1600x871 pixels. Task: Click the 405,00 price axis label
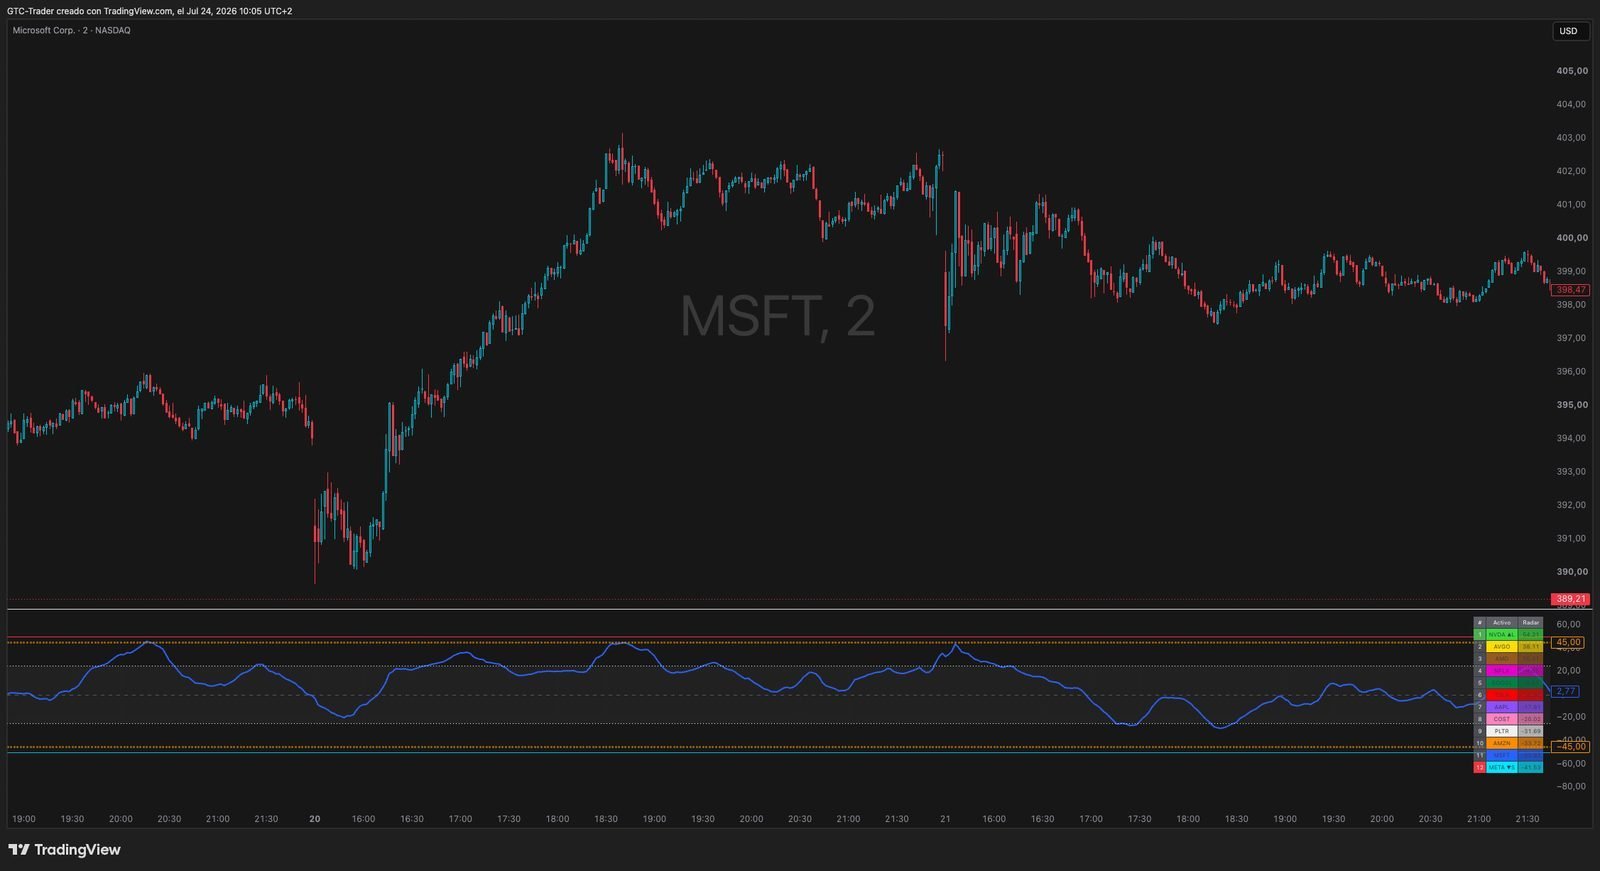pos(1571,71)
